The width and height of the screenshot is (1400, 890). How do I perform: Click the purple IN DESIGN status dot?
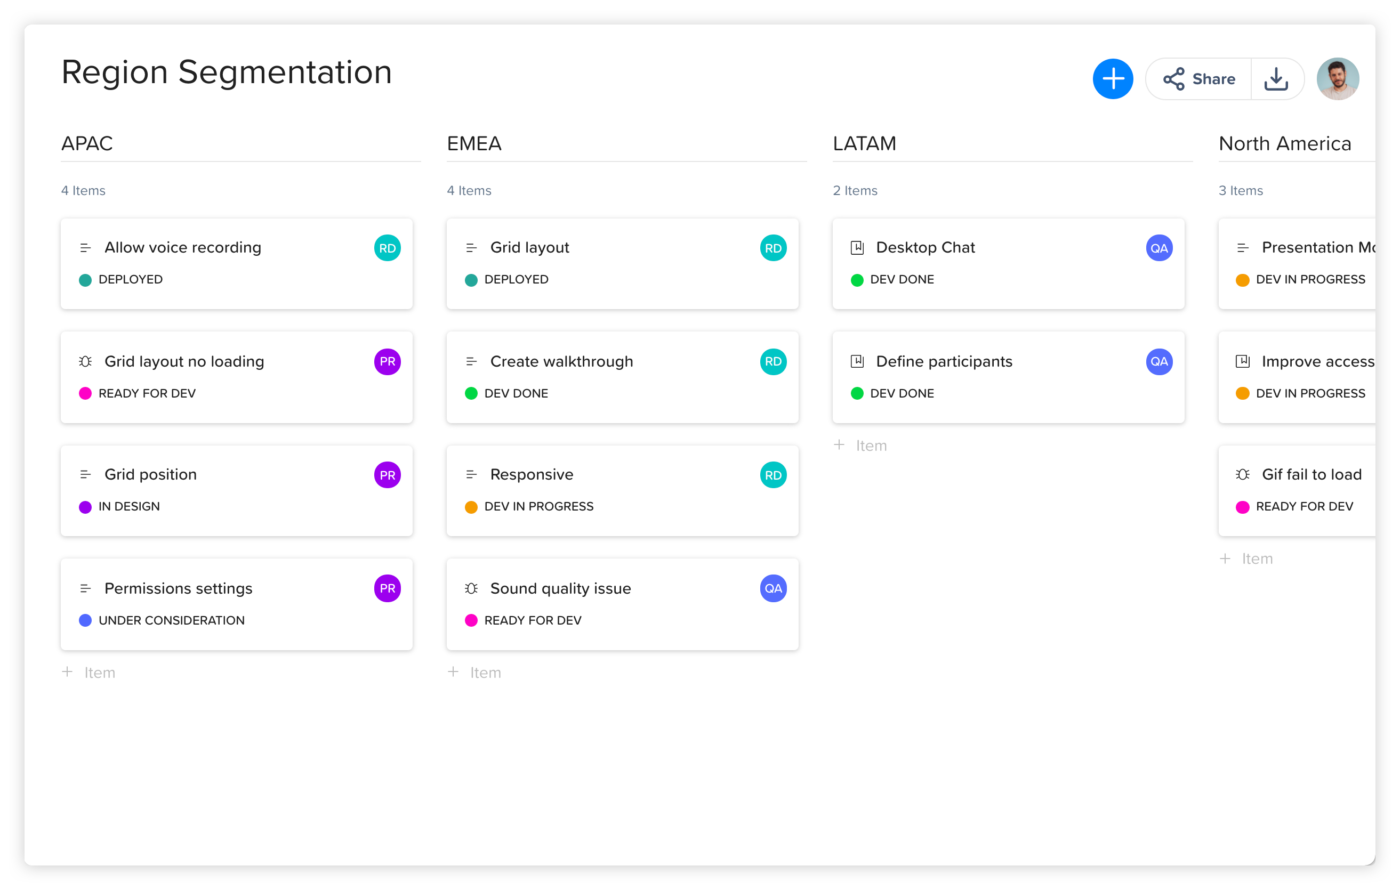click(x=85, y=507)
